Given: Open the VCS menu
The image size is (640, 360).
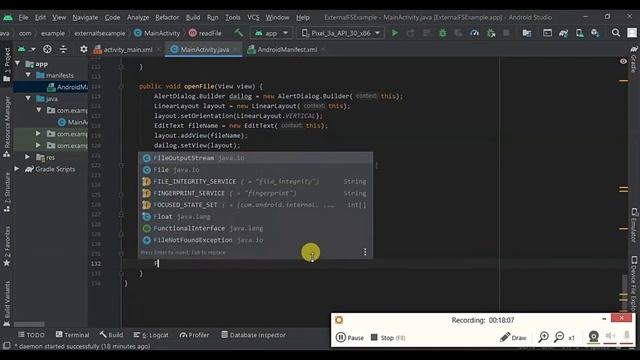Looking at the screenshot, I should 253,18.
